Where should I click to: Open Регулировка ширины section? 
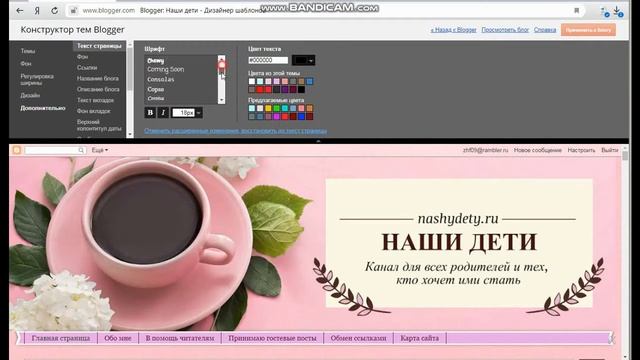tap(37, 79)
